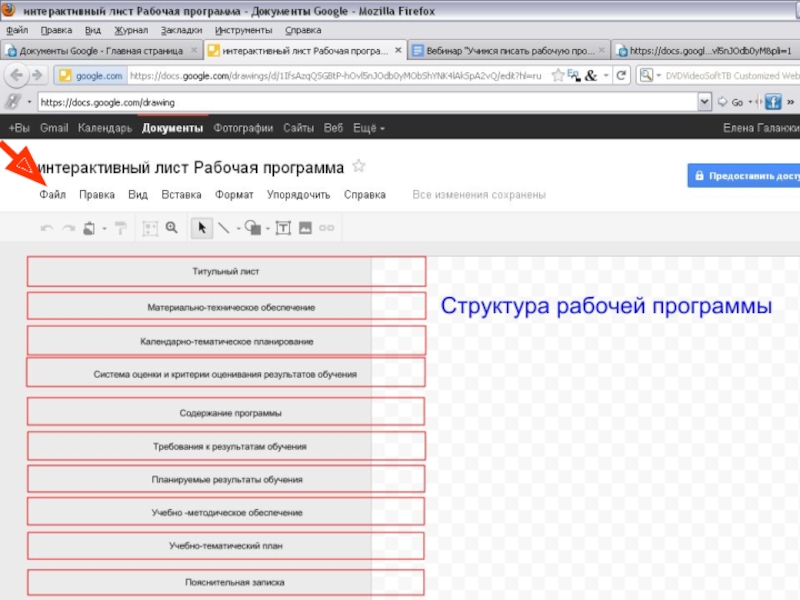The height and width of the screenshot is (600, 800).
Task: Open the Упорядочить menu
Action: coord(298,195)
